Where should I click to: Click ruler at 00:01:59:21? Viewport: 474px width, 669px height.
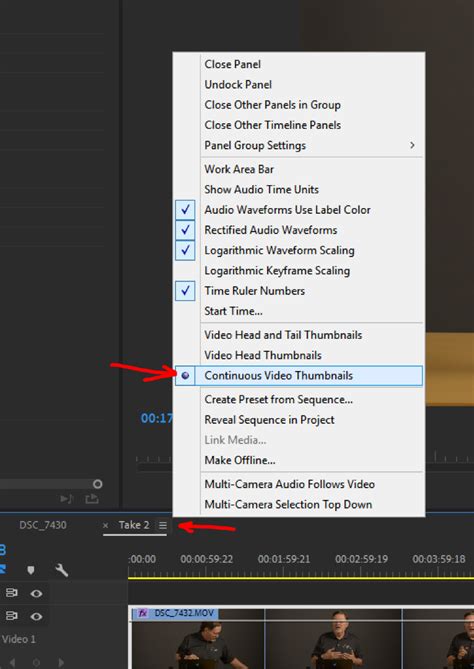(284, 559)
